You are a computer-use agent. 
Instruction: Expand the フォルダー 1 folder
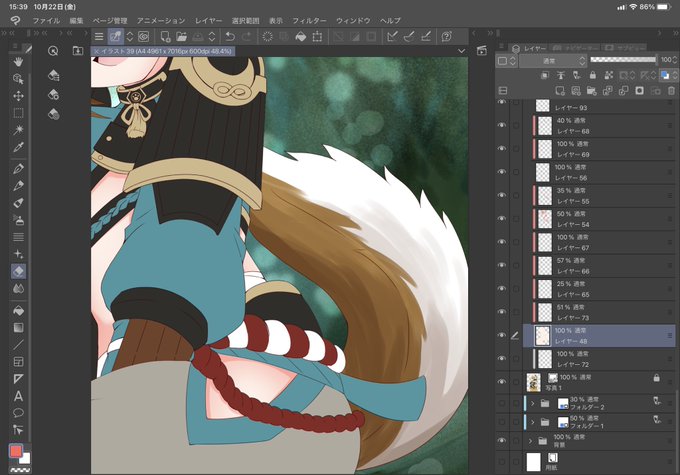(533, 422)
